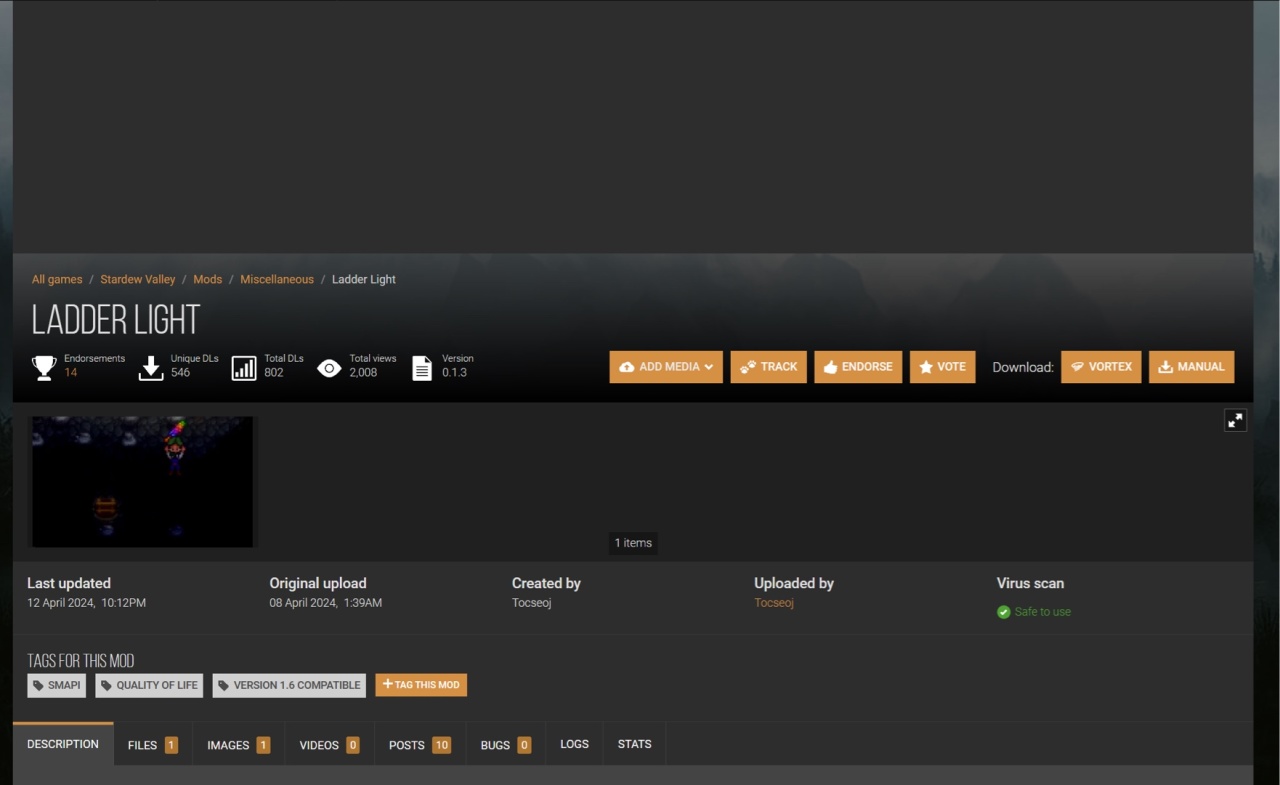Image resolution: width=1280 pixels, height=785 pixels.
Task: Switch to the Description tab
Action: [63, 744]
